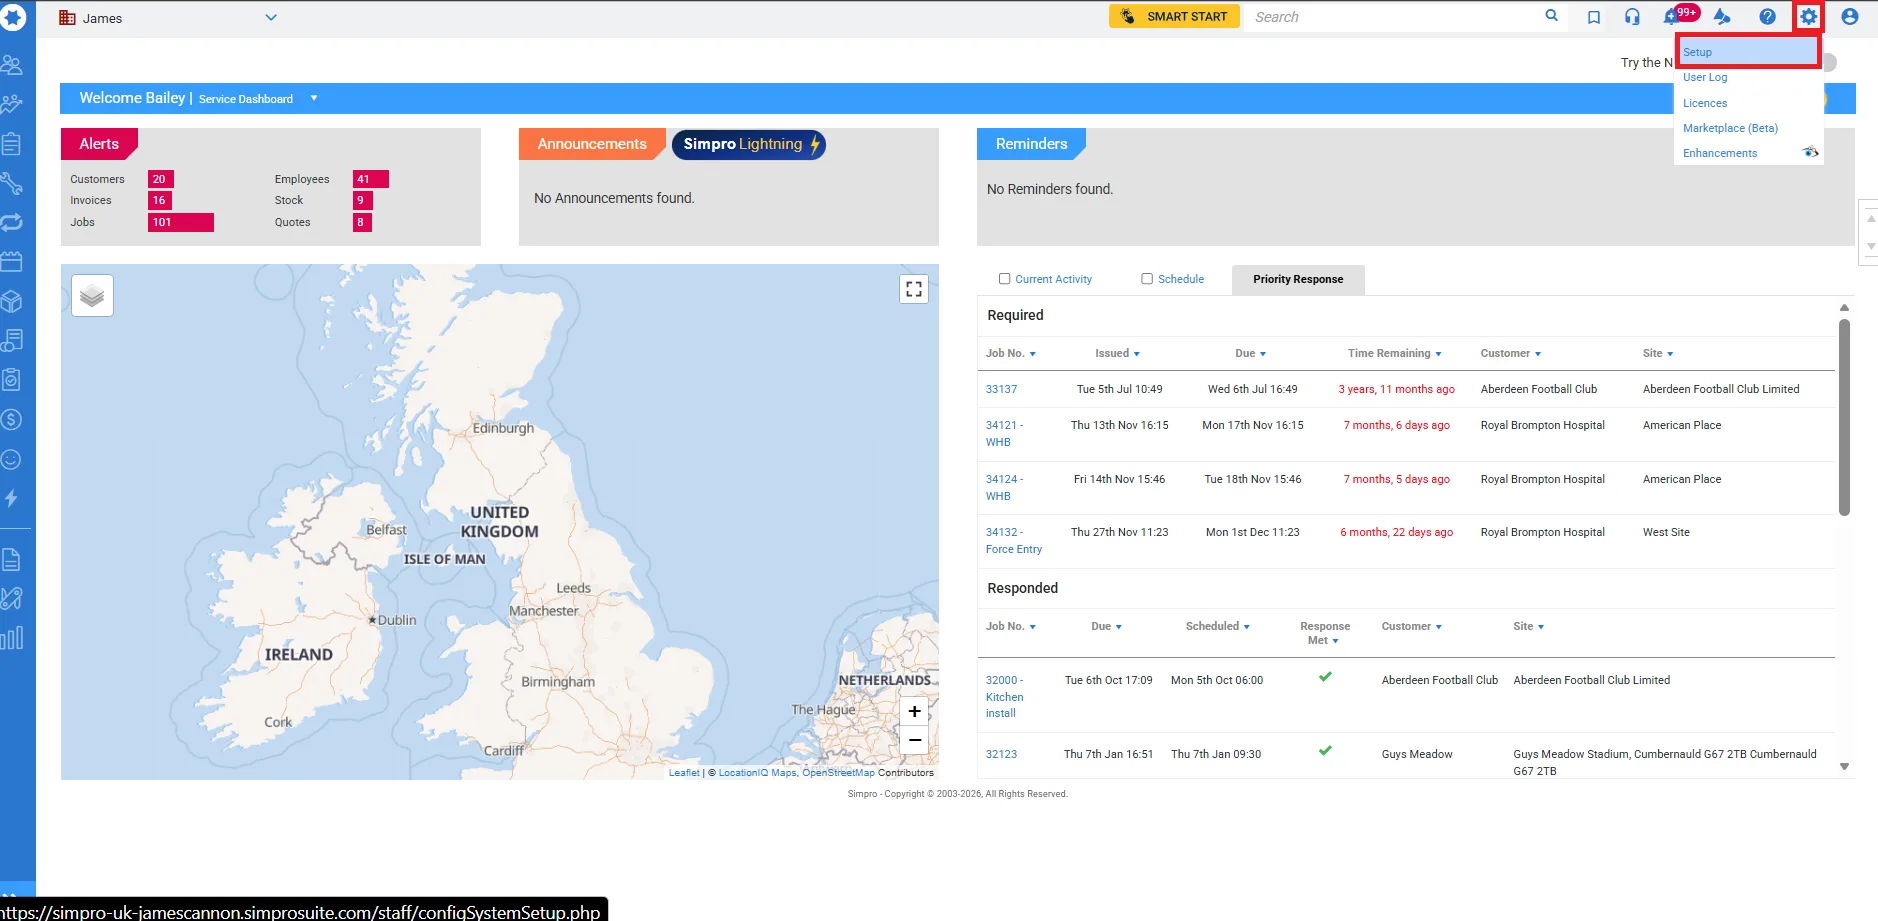Viewport: 1878px width, 921px height.
Task: Open job 34132 - Force Entry link
Action: click(1014, 541)
